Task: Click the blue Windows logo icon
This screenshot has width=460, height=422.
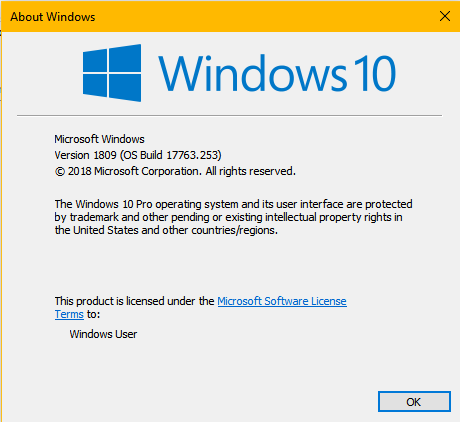Action: (112, 73)
